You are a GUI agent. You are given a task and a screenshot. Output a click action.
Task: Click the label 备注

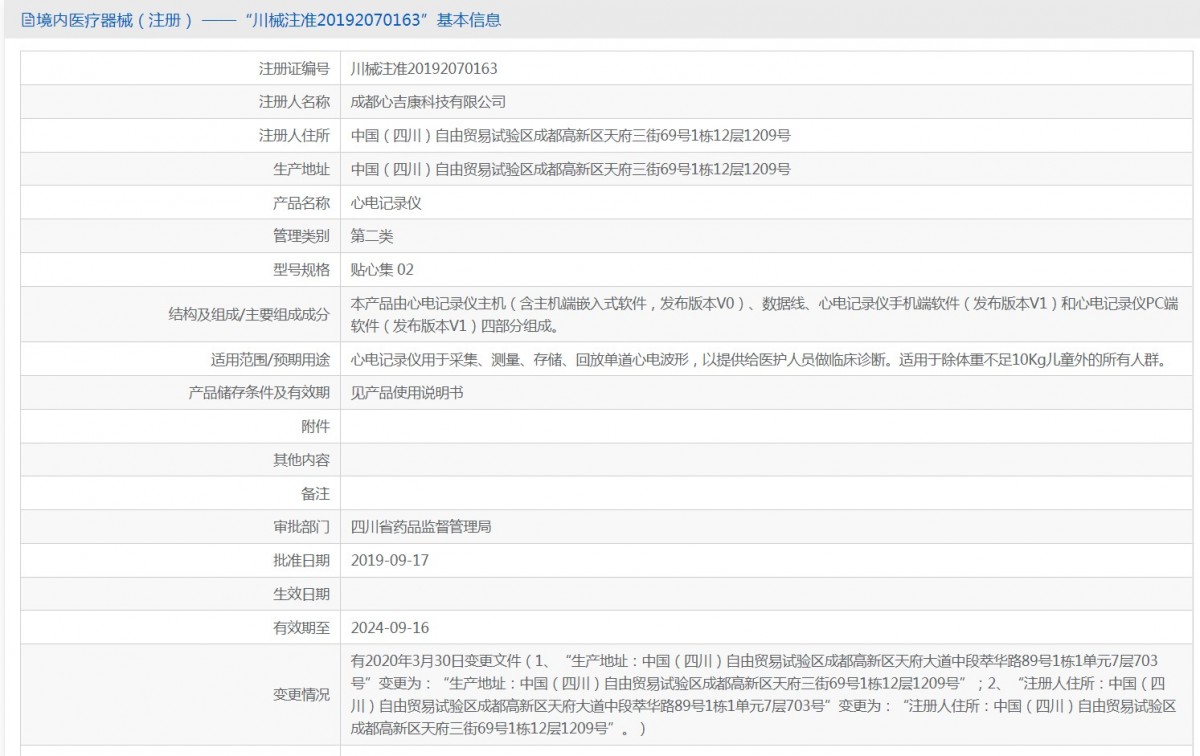(315, 494)
